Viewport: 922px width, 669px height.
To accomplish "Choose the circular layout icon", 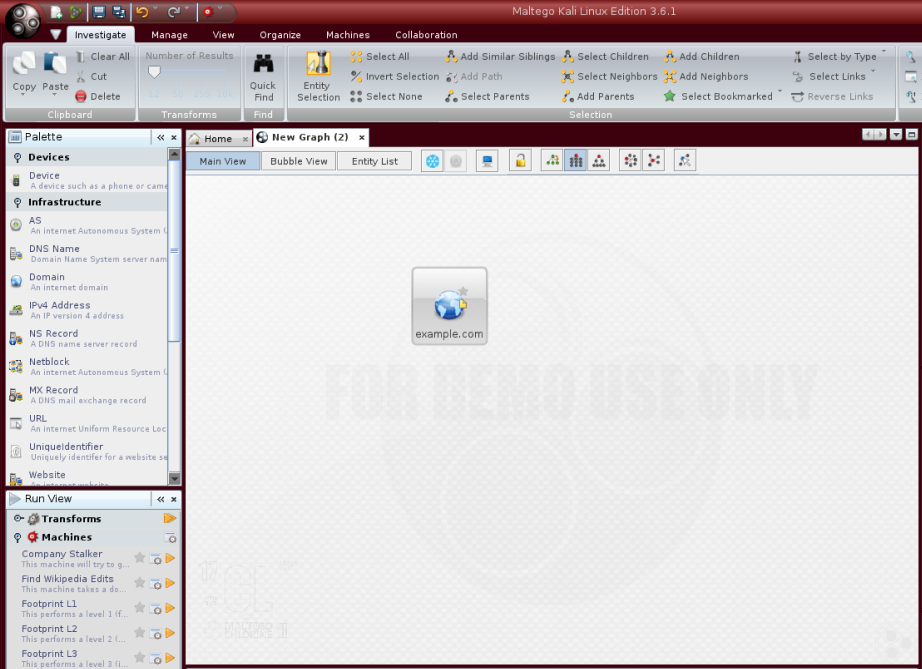I will pyautogui.click(x=630, y=160).
